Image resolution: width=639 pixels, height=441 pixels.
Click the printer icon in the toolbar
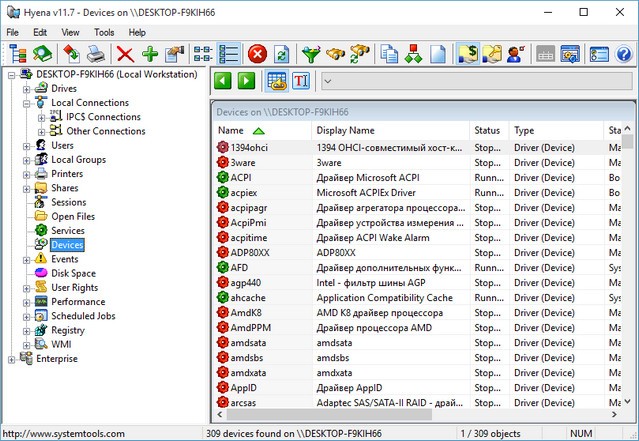(x=98, y=54)
